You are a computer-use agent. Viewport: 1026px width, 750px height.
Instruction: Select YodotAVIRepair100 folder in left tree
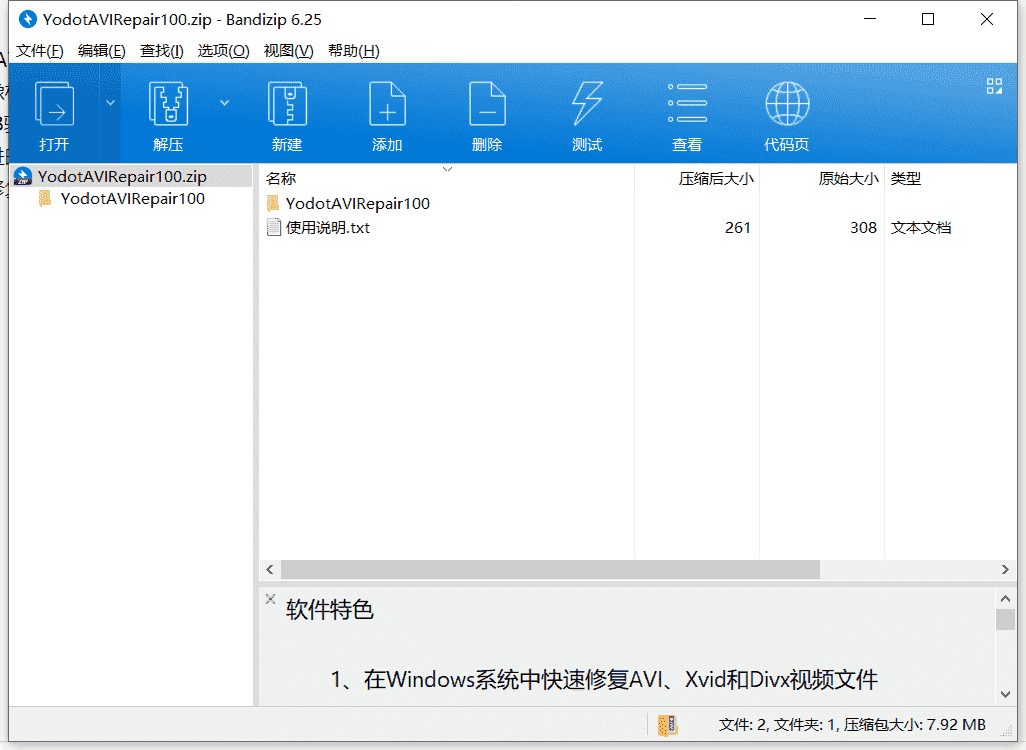pos(132,199)
